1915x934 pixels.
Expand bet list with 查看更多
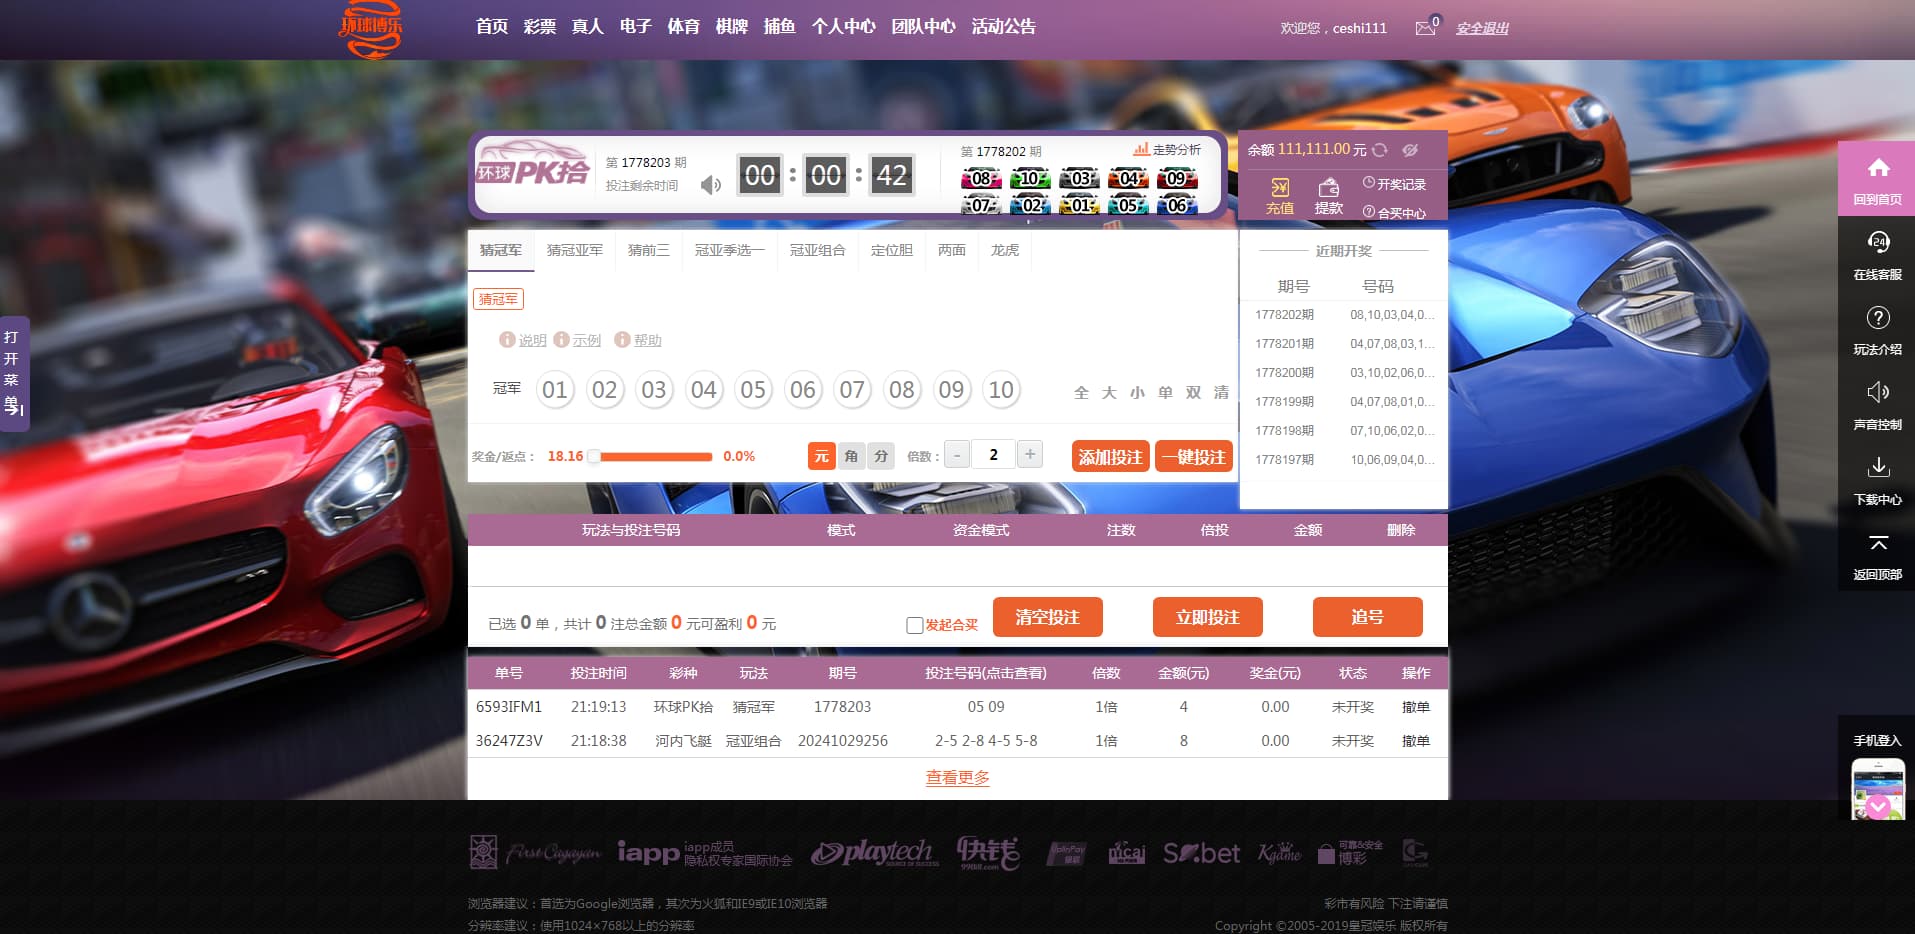[957, 777]
